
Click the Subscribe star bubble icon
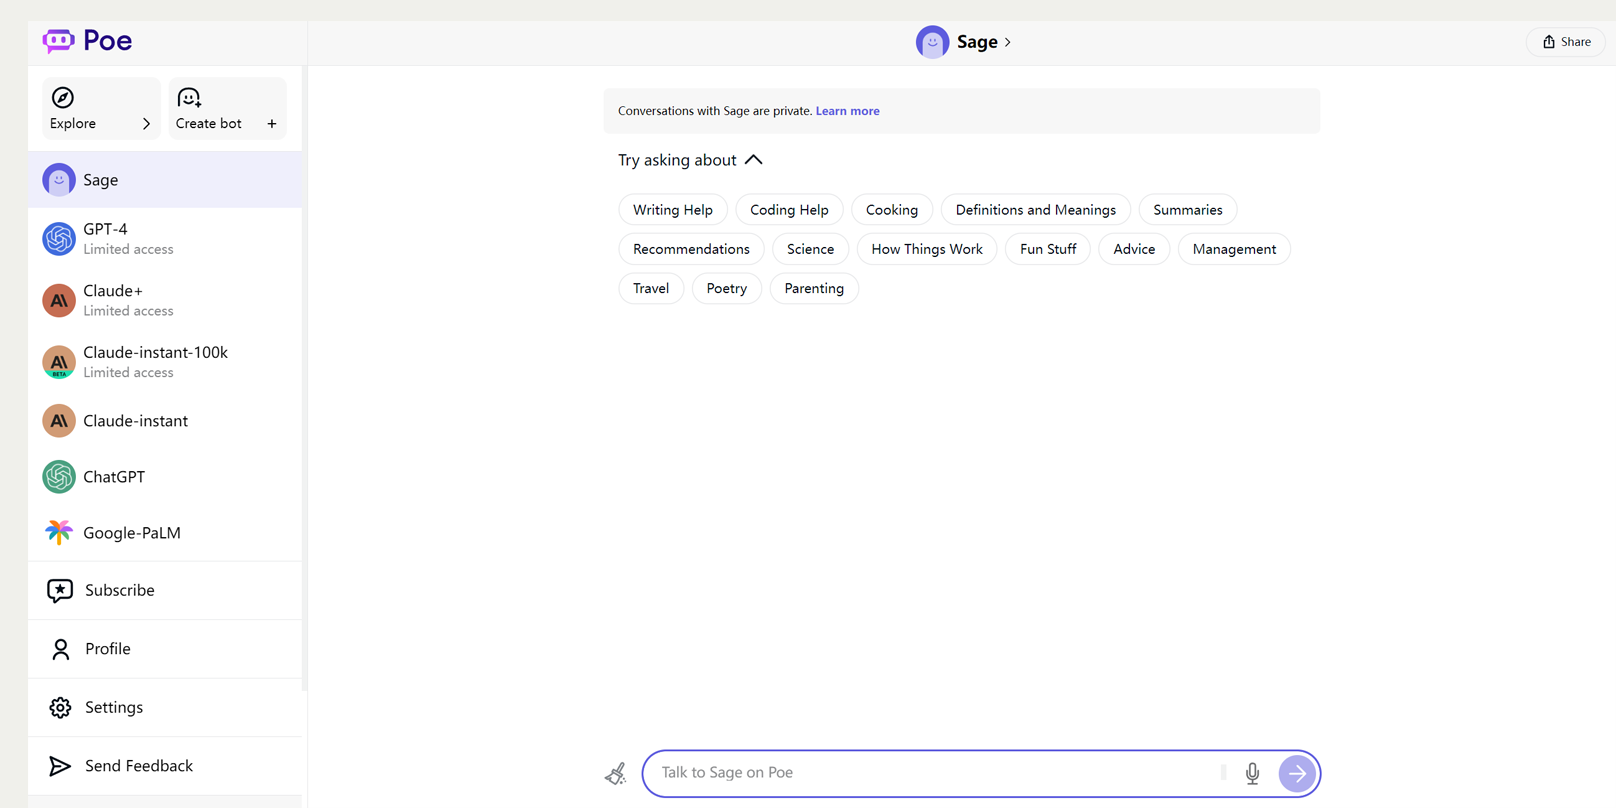pos(60,591)
